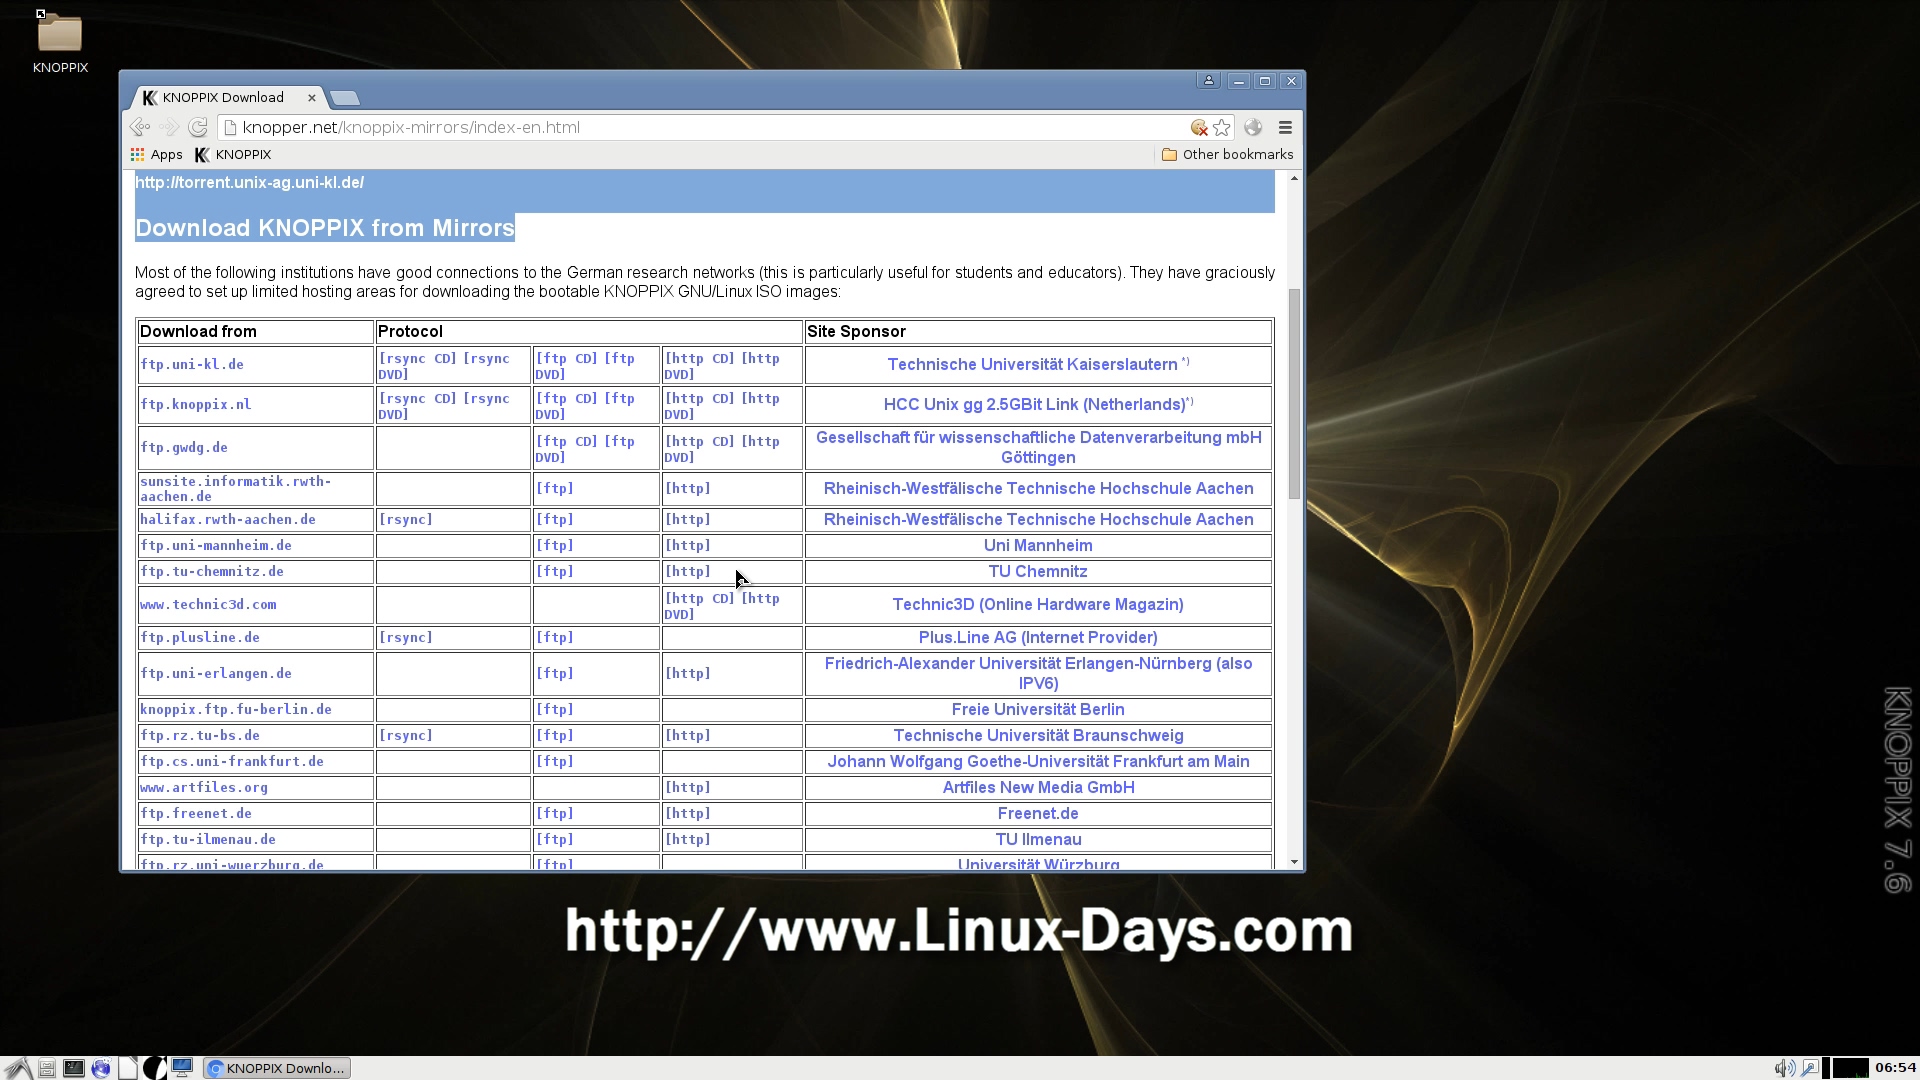Open Freie Universität Berlin sponsor link
1920x1080 pixels.
(1038, 709)
